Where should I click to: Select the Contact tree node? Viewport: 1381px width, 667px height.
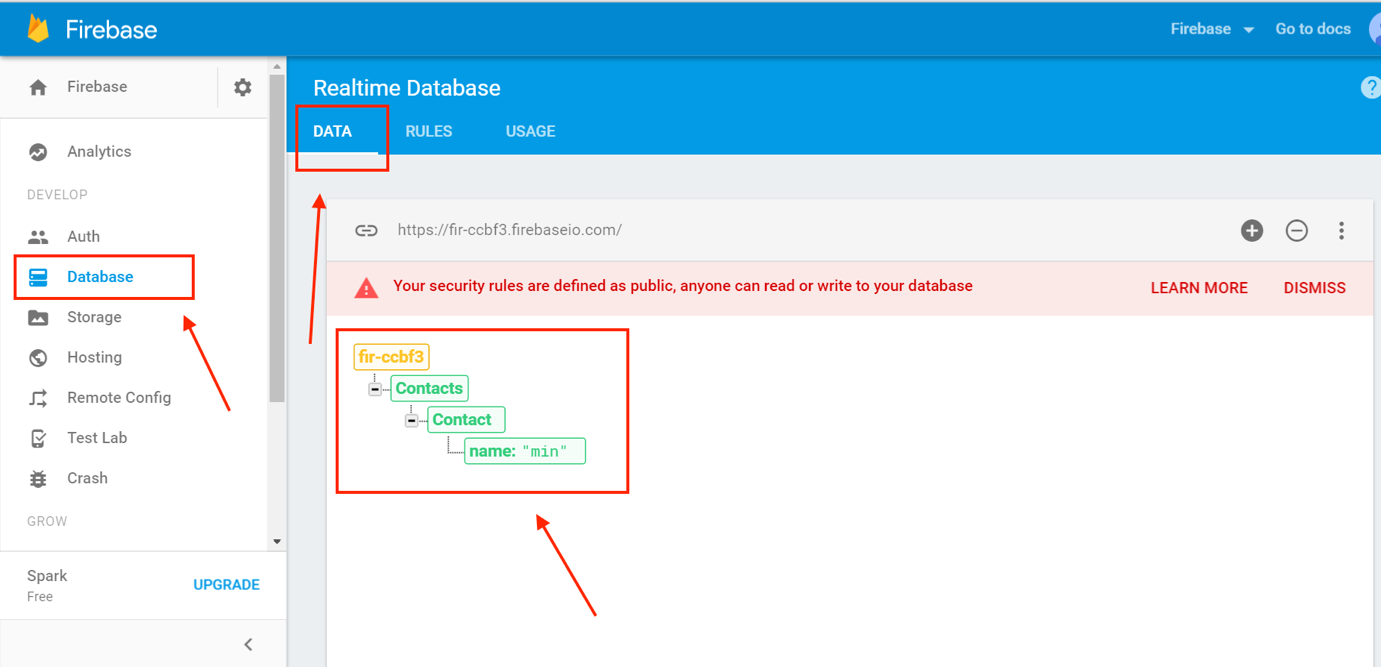pyautogui.click(x=467, y=420)
